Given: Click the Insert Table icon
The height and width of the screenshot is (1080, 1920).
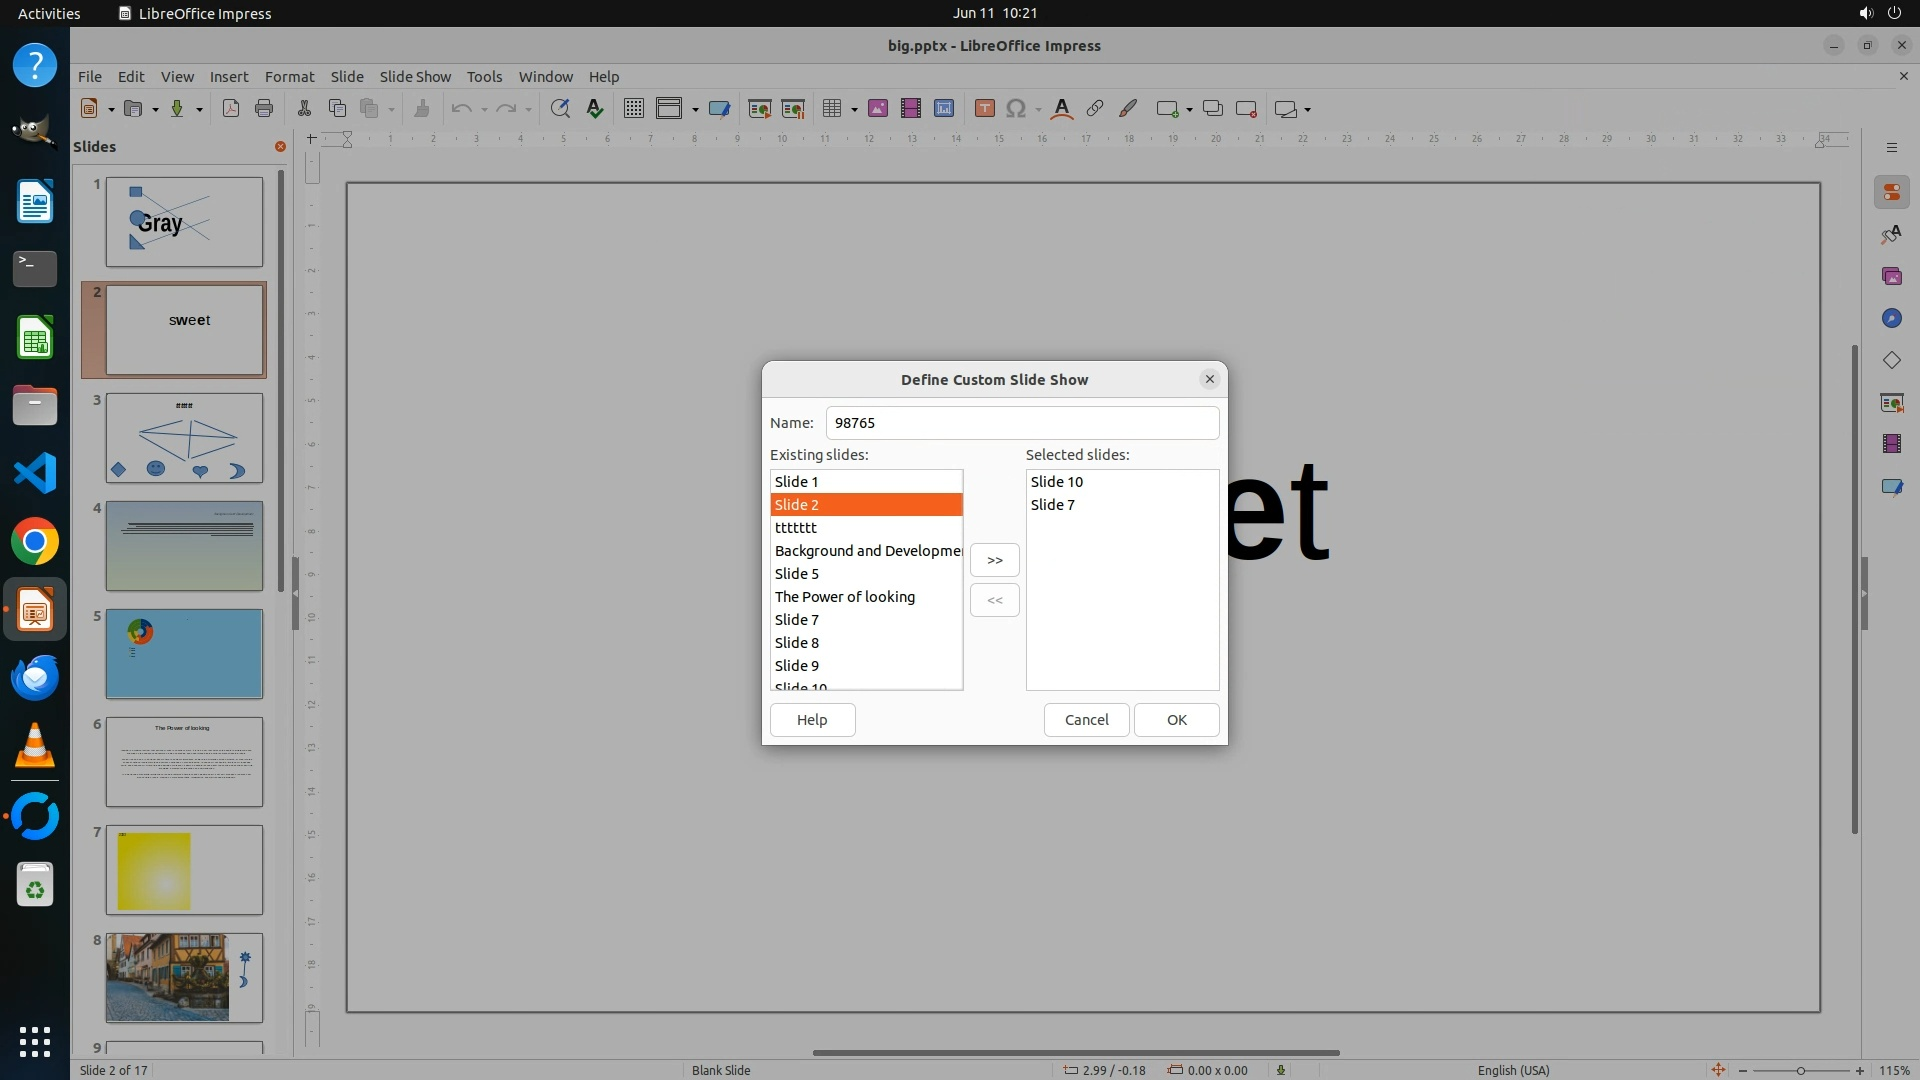Looking at the screenshot, I should [x=830, y=109].
